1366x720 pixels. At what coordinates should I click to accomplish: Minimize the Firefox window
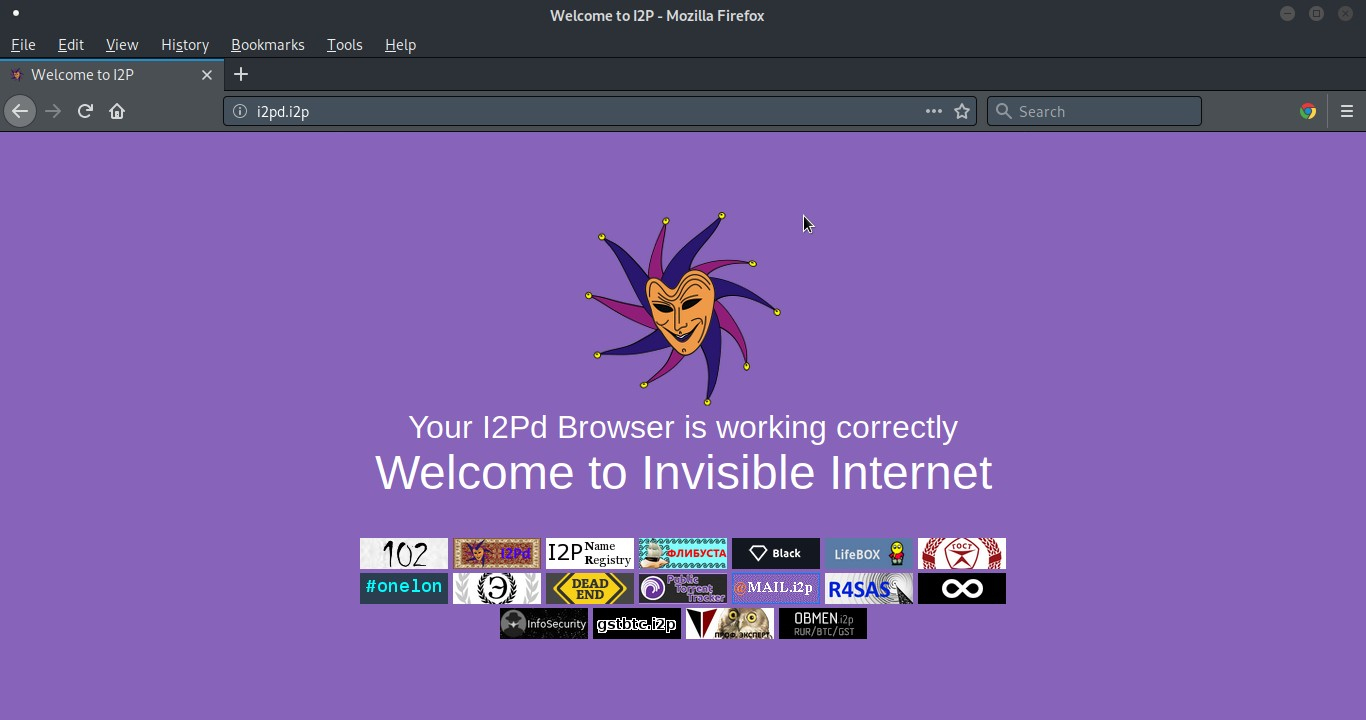1287,14
